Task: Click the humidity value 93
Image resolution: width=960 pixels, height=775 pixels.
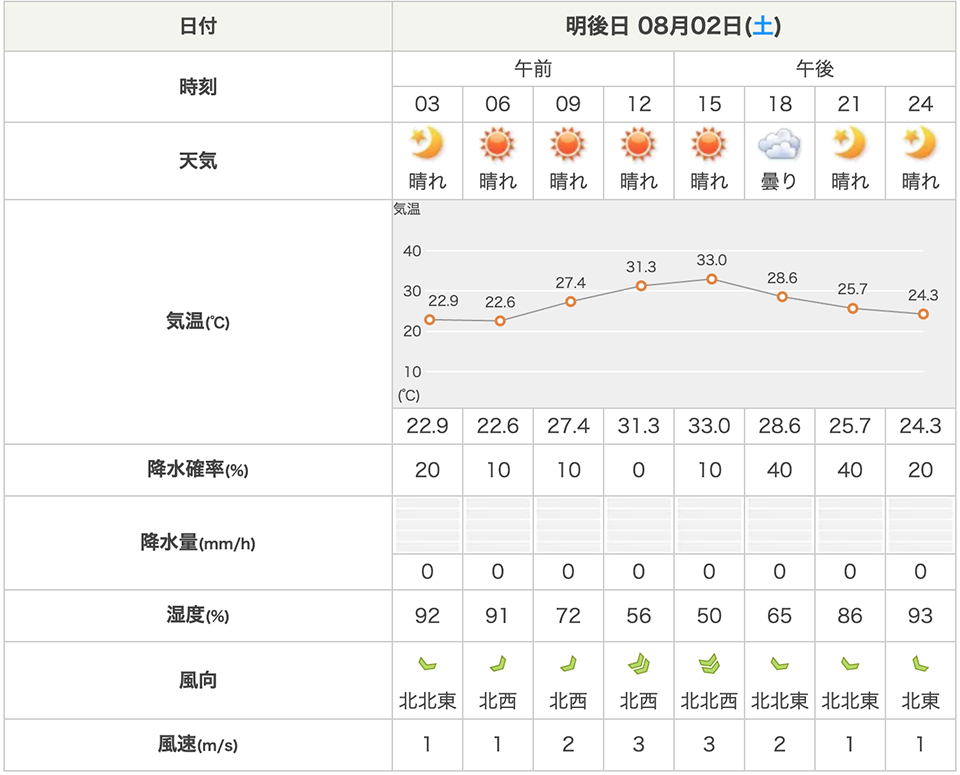Action: [920, 616]
